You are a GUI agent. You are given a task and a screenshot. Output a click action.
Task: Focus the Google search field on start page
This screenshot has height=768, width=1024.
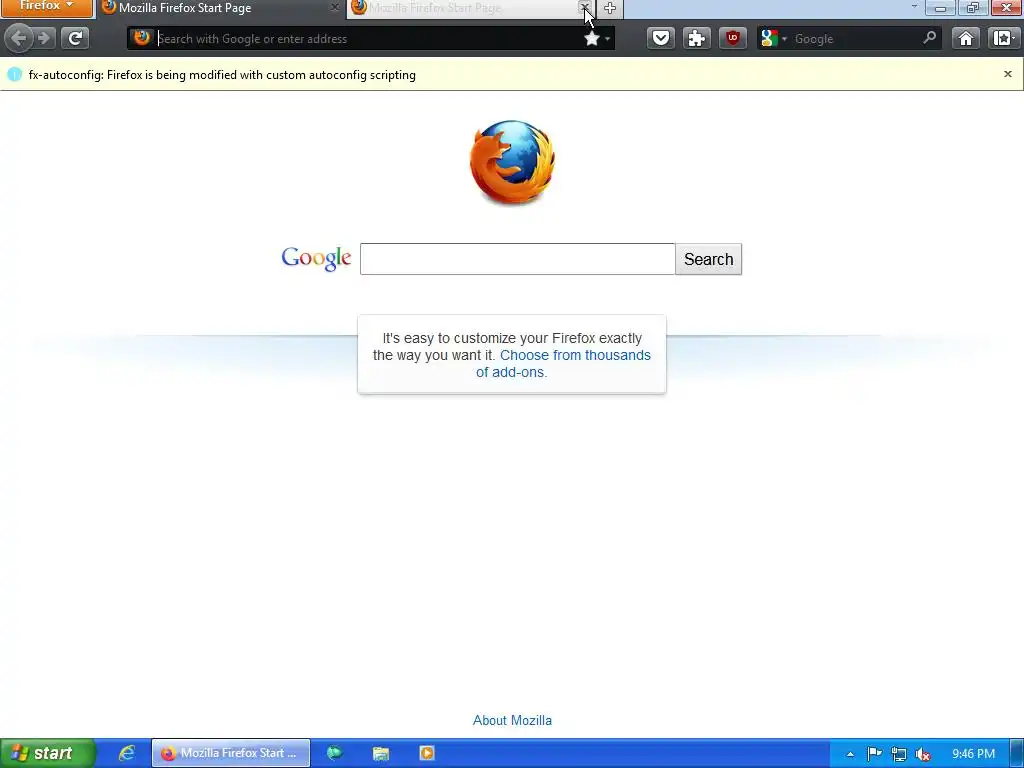(517, 259)
